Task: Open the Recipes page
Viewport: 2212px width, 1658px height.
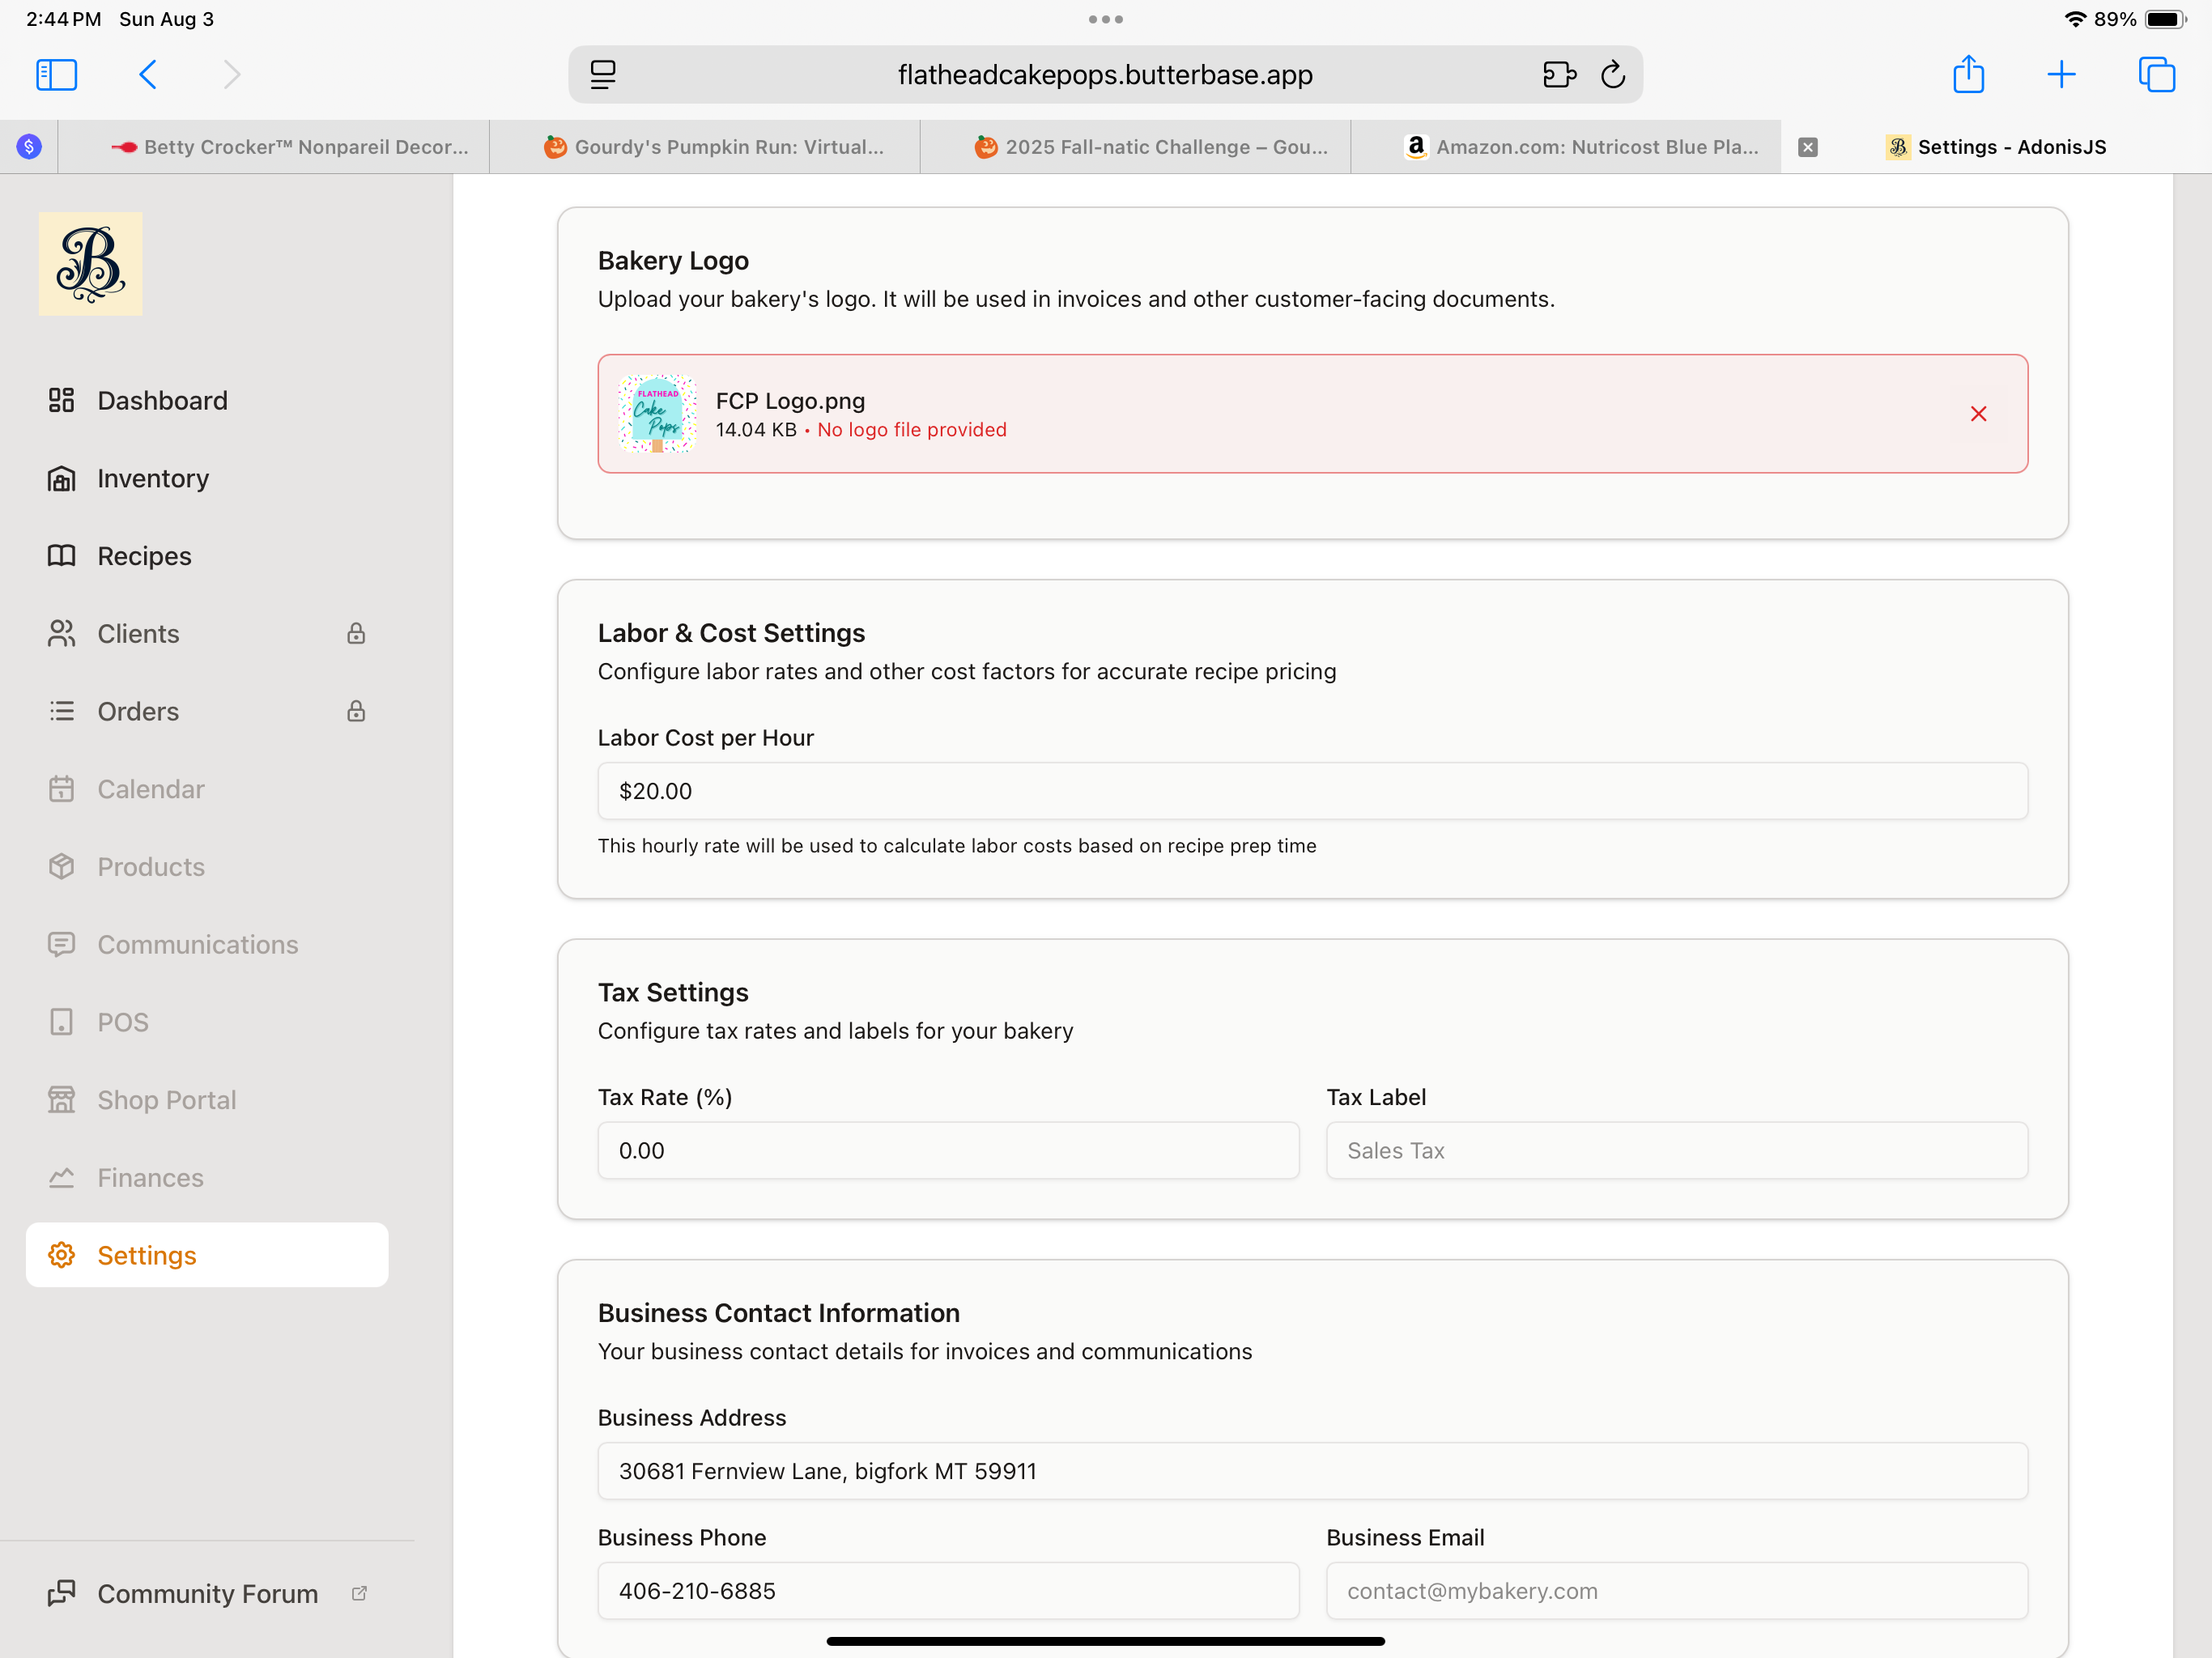Action: tap(144, 556)
